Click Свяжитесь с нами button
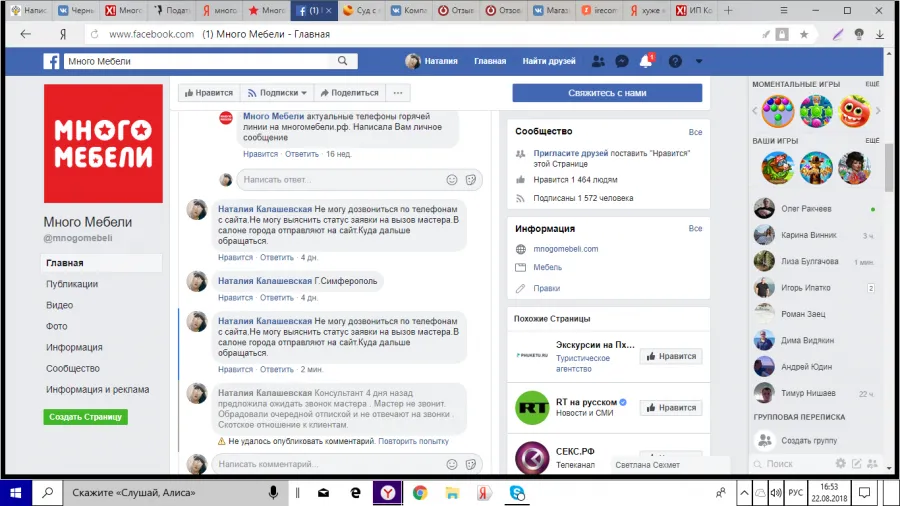This screenshot has height=506, width=900. [x=607, y=93]
